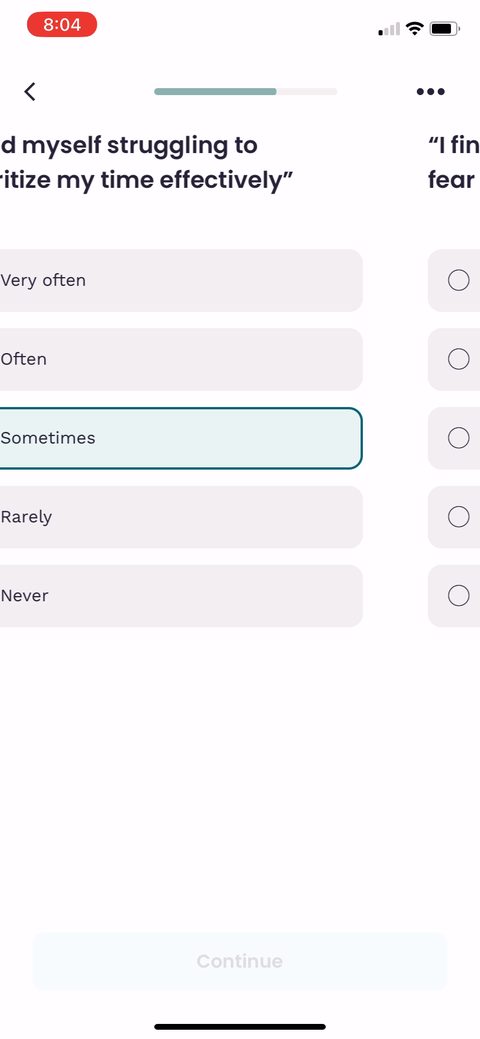Image resolution: width=480 pixels, height=1039 pixels.
Task: Tap the Continue button
Action: click(240, 961)
